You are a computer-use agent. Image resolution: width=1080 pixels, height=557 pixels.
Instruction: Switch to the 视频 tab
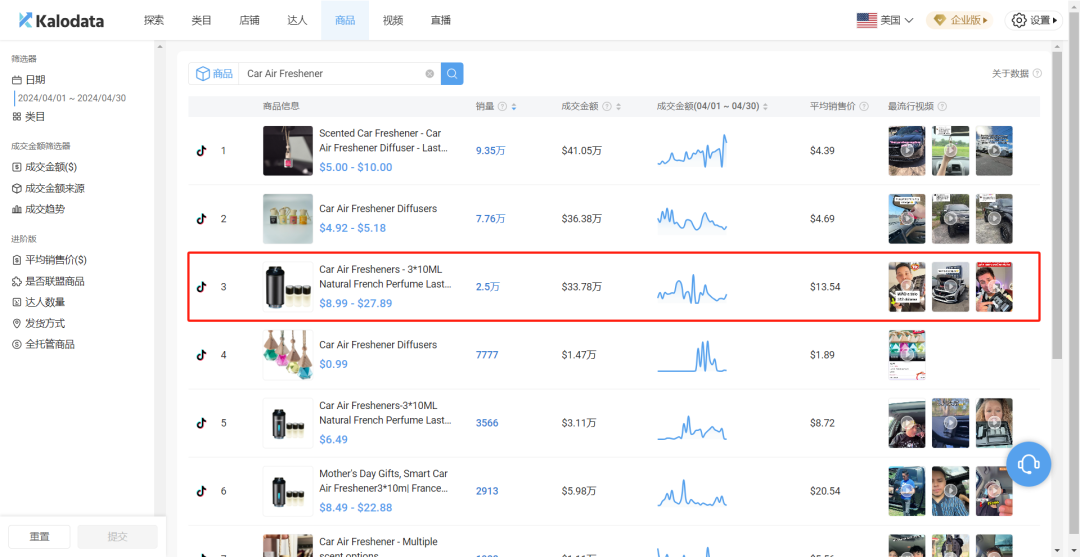point(392,20)
